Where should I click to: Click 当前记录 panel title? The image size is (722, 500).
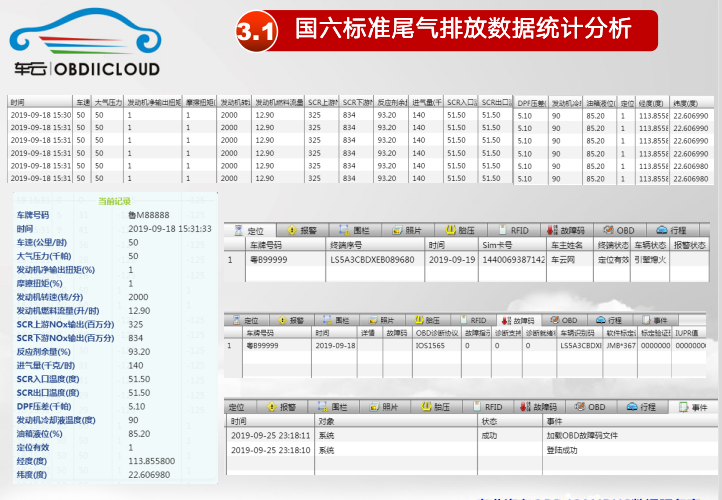pos(114,201)
